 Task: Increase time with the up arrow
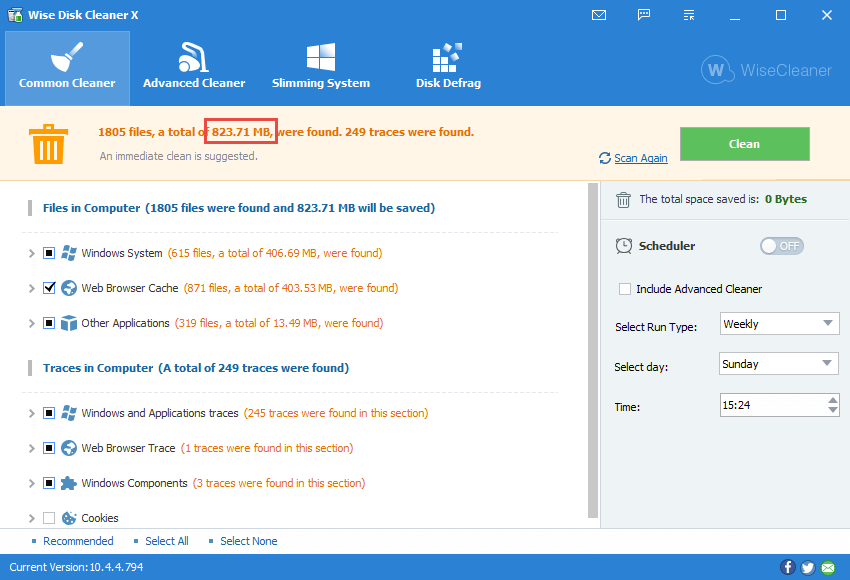tap(833, 400)
